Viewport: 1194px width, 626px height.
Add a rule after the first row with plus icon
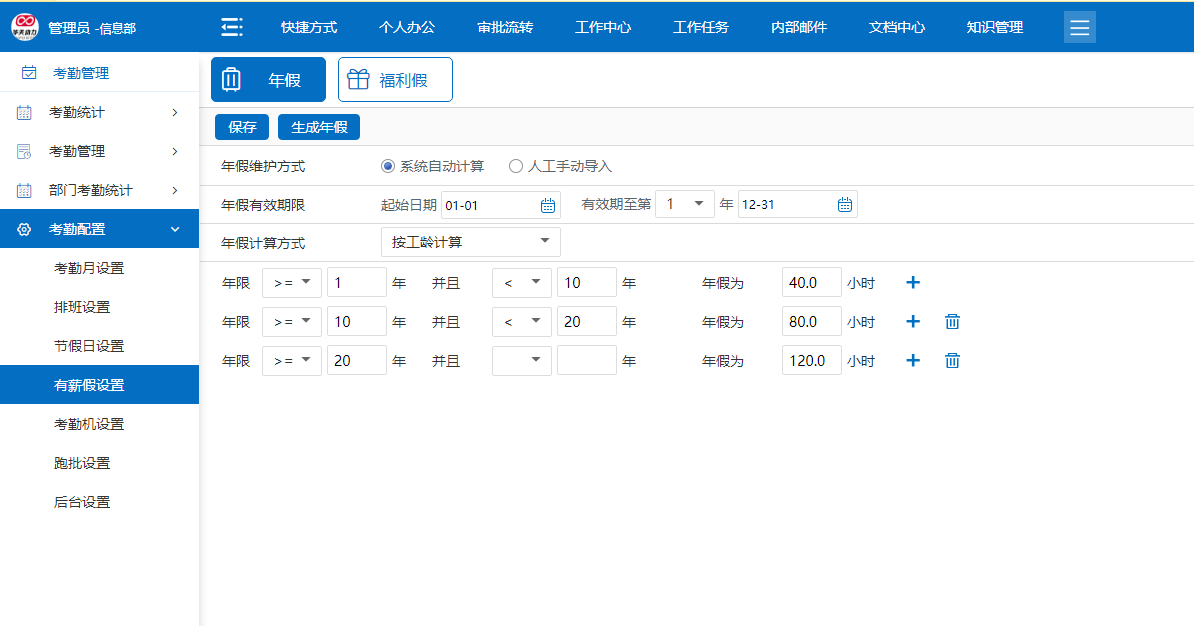[912, 283]
